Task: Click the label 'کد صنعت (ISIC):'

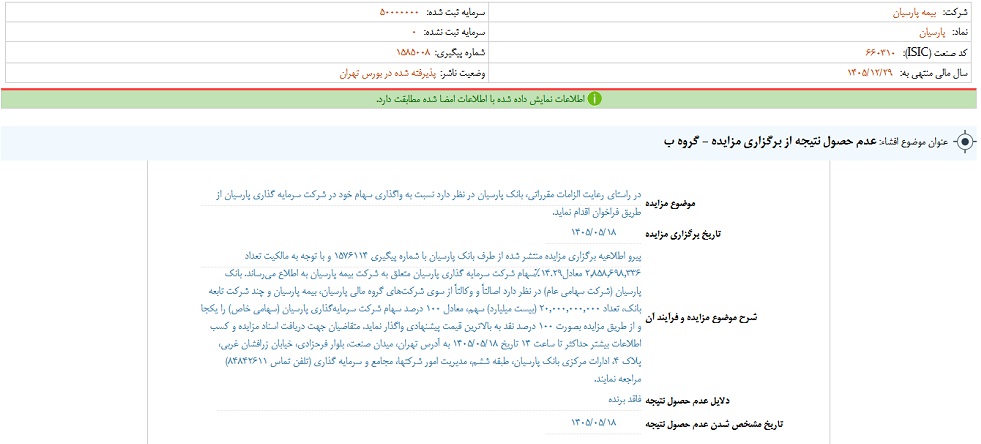Action: 933,53
